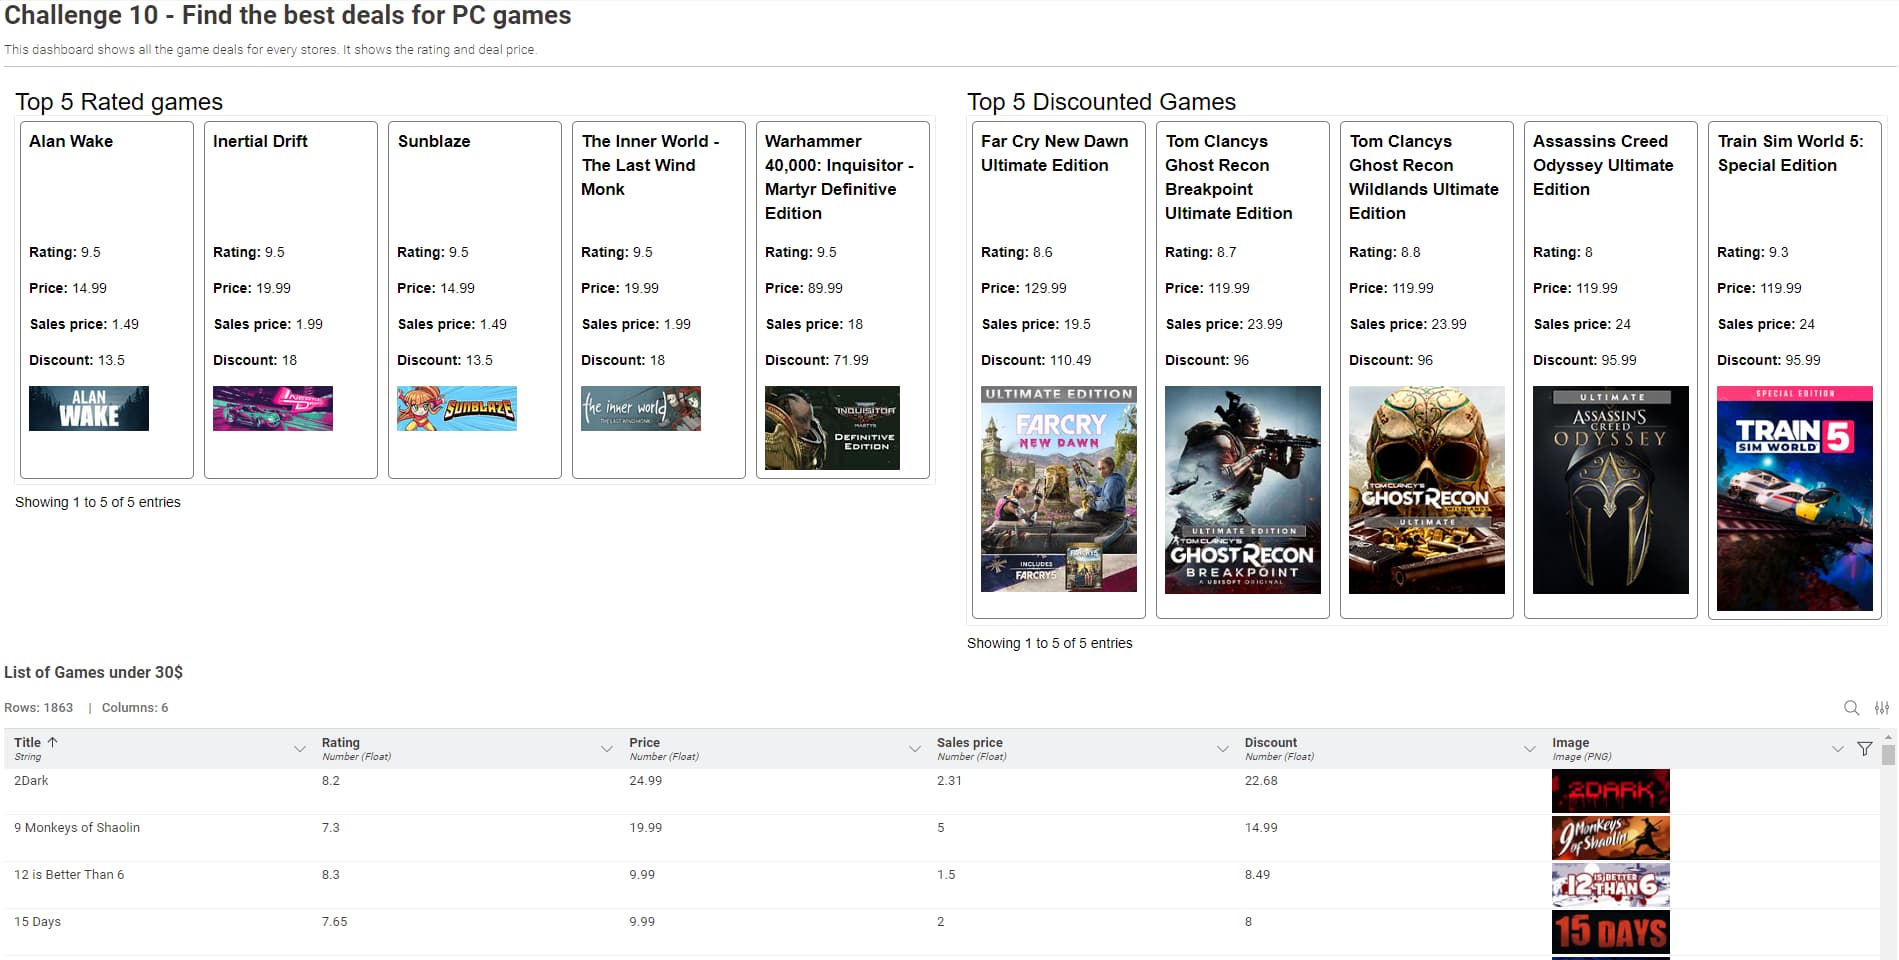The width and height of the screenshot is (1899, 960).
Task: Open the table search magnifier icon
Action: (x=1851, y=708)
